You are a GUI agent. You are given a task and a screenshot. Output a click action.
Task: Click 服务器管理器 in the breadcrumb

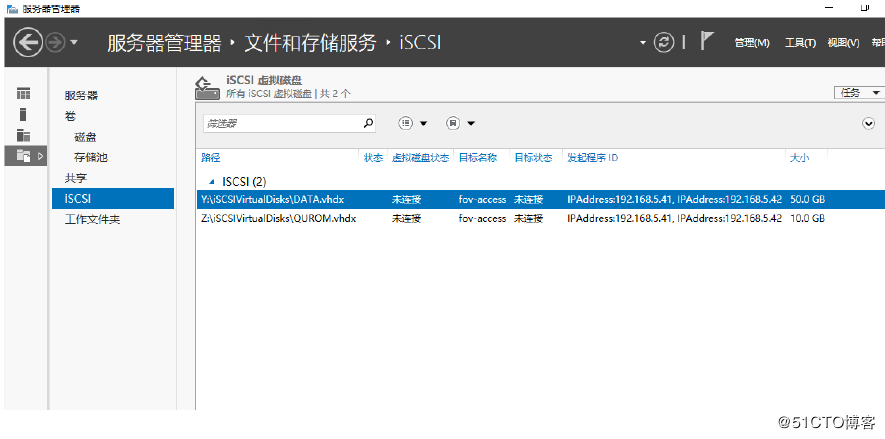[x=164, y=43]
